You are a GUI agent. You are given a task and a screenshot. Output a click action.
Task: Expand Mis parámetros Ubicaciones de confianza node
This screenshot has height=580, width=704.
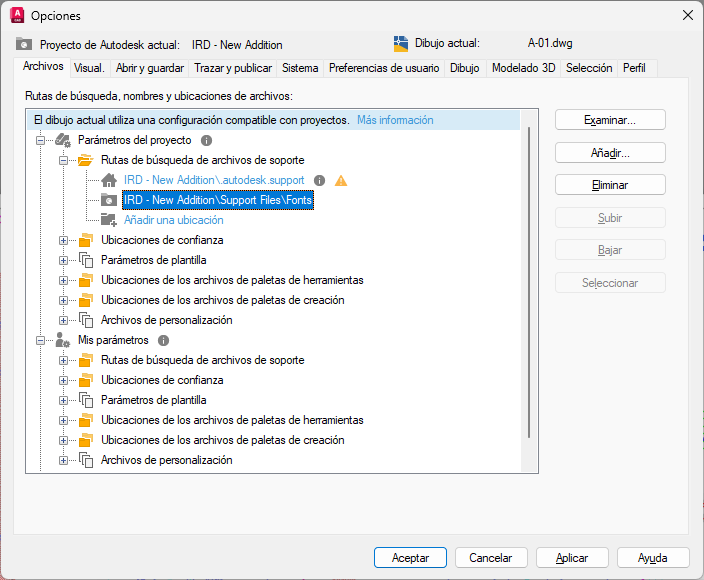pos(63,380)
